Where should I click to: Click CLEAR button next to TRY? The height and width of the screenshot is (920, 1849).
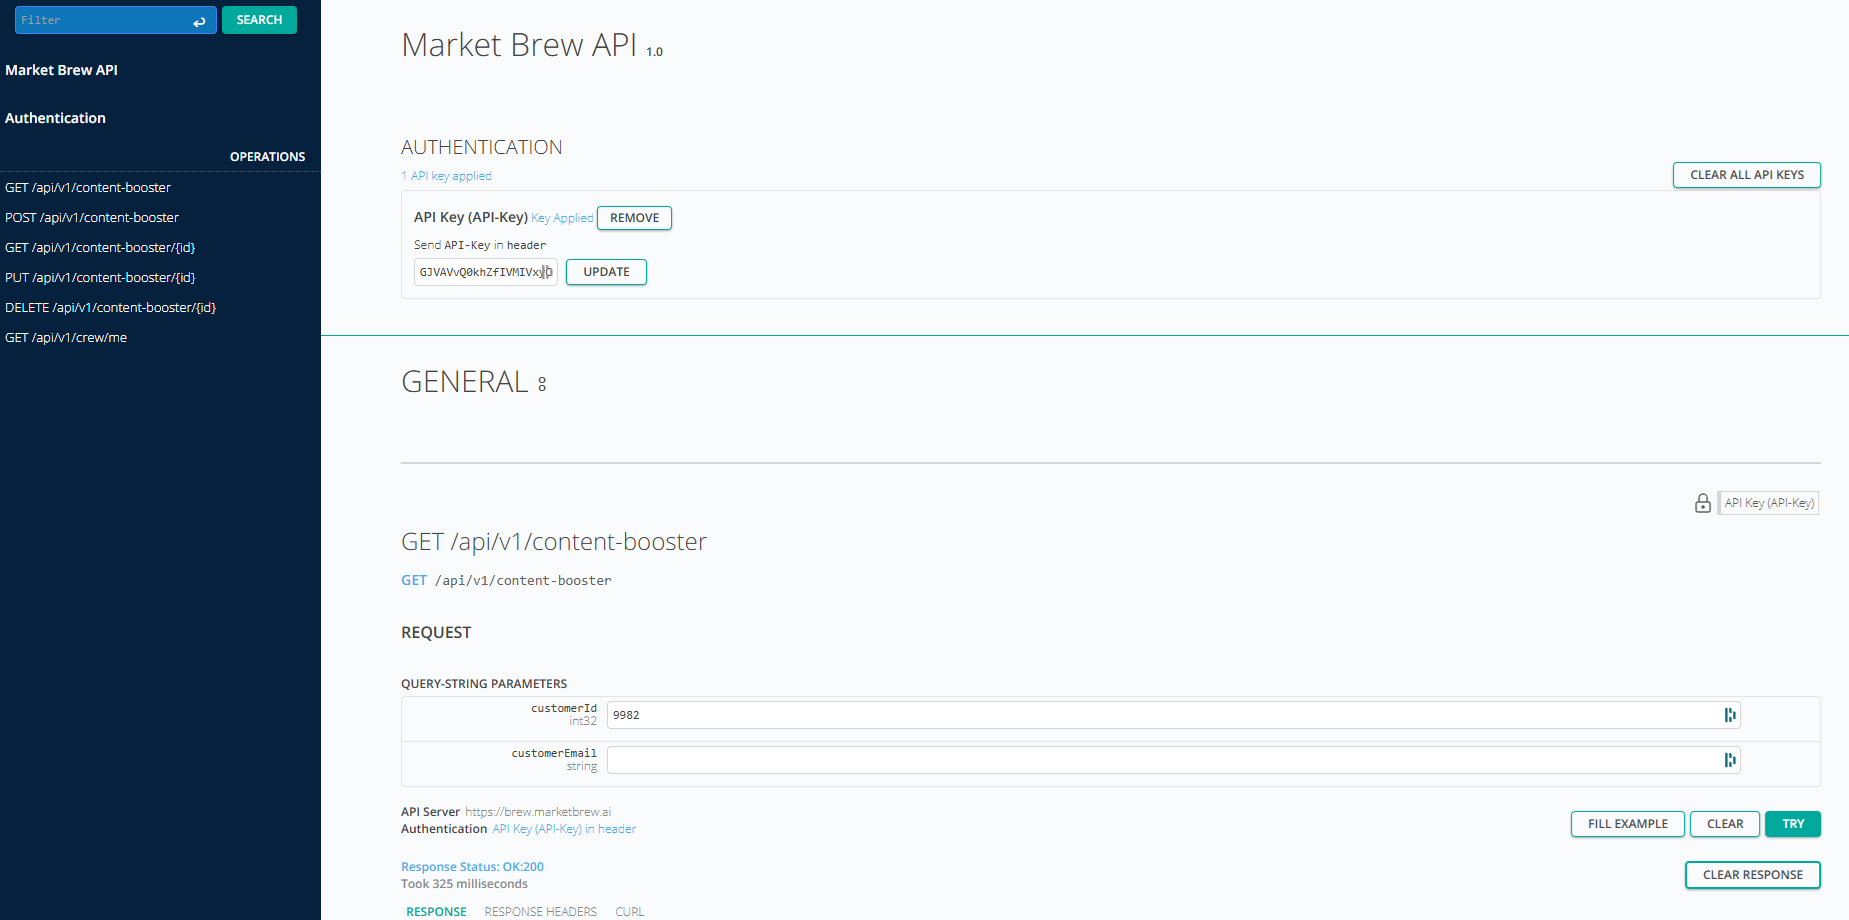click(1724, 824)
